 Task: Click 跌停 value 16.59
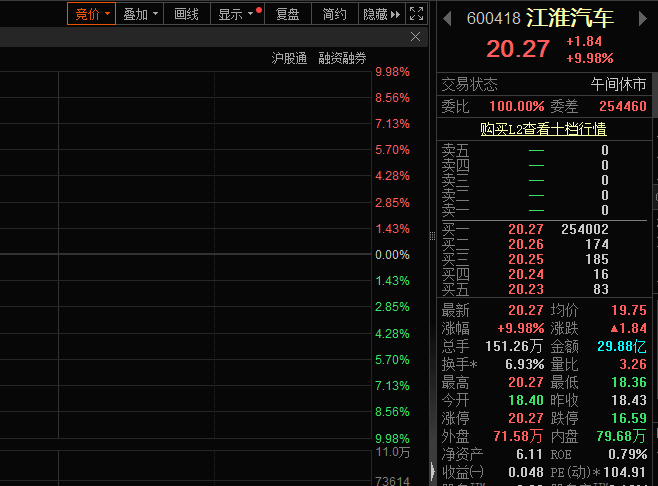(x=629, y=418)
